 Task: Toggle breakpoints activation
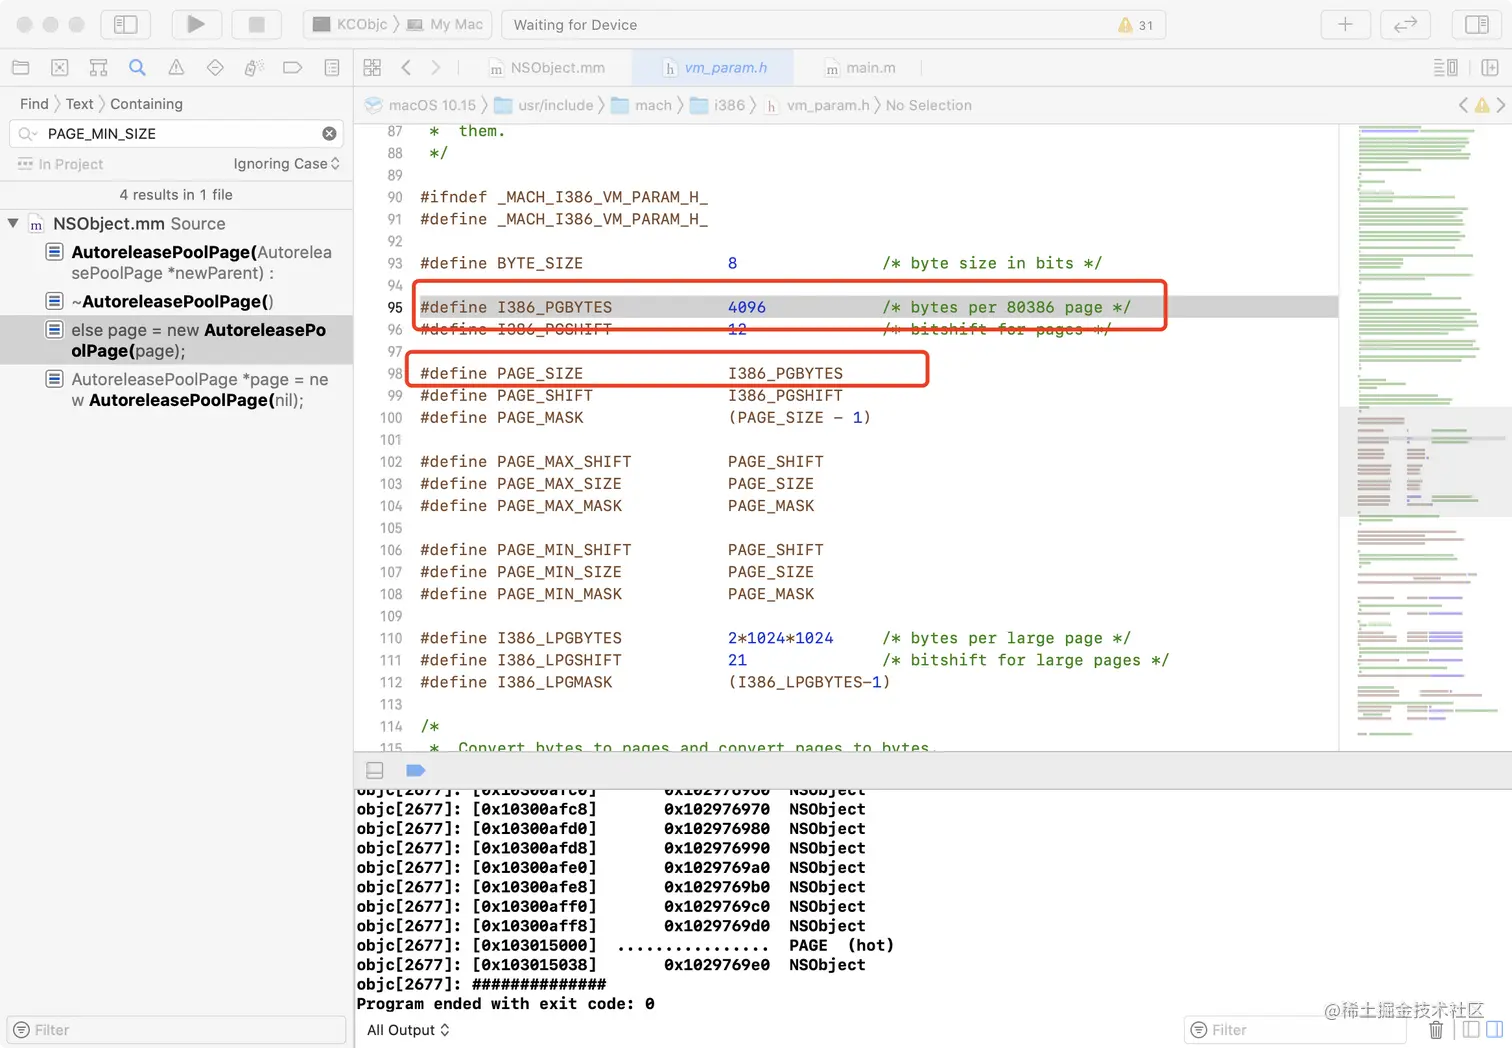pos(416,770)
